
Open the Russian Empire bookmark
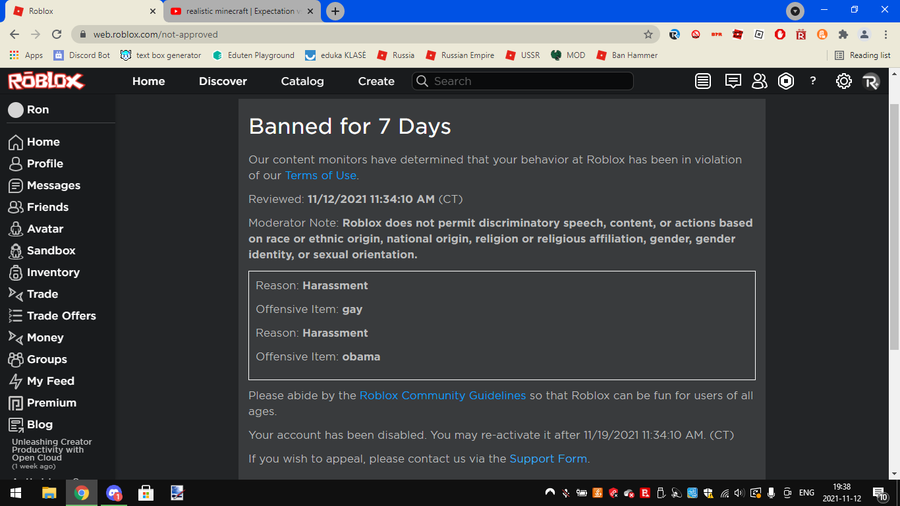(460, 55)
